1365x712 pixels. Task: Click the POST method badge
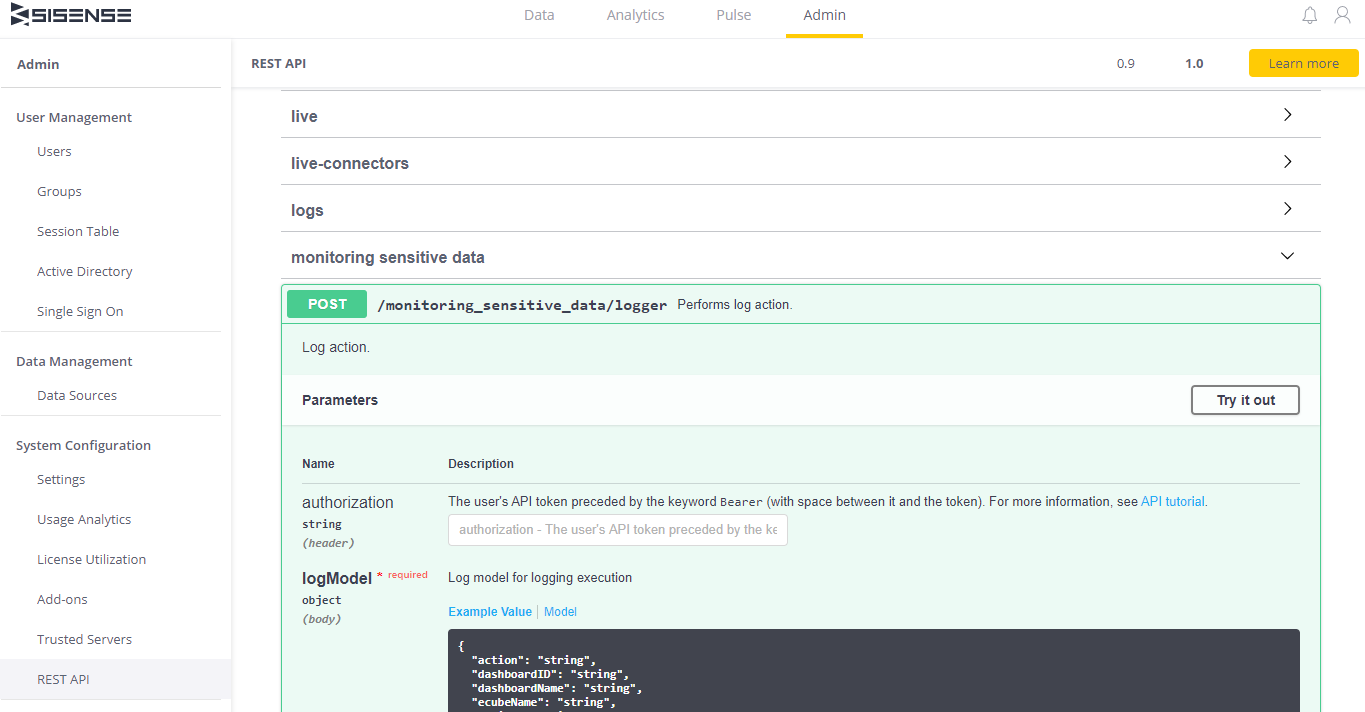coord(327,304)
